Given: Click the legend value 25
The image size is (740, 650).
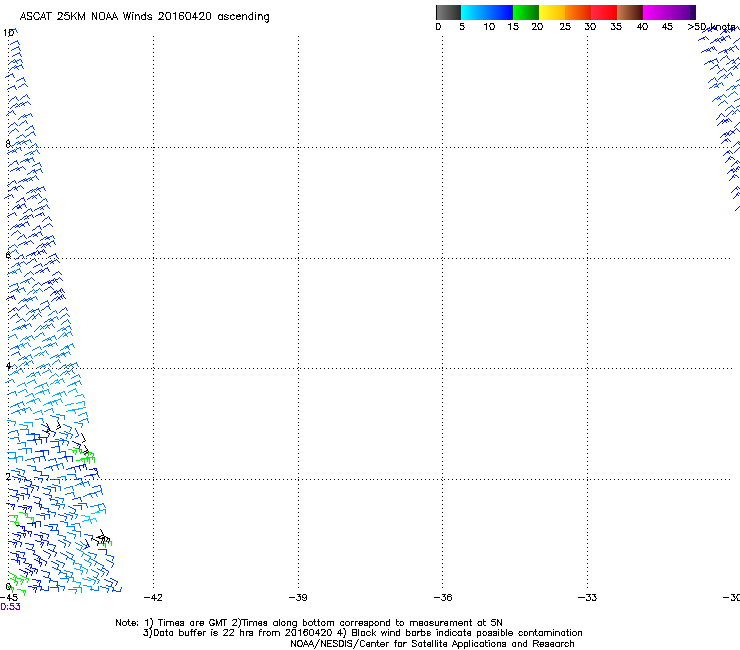Looking at the screenshot, I should [565, 27].
